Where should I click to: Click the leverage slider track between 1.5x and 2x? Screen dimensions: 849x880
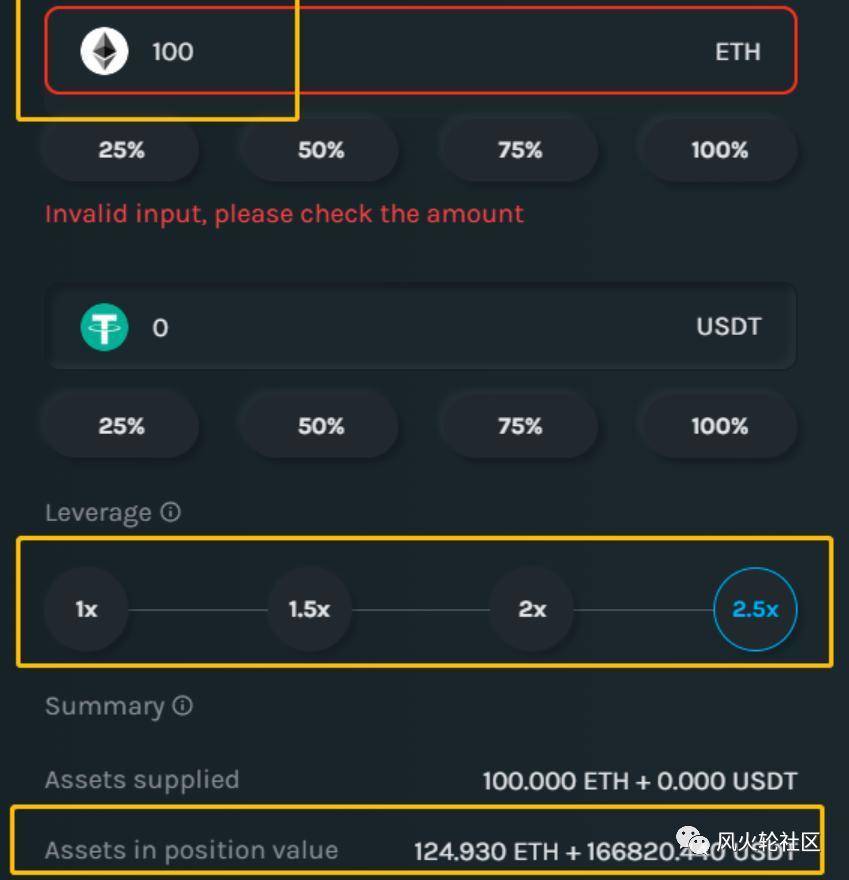tap(420, 609)
